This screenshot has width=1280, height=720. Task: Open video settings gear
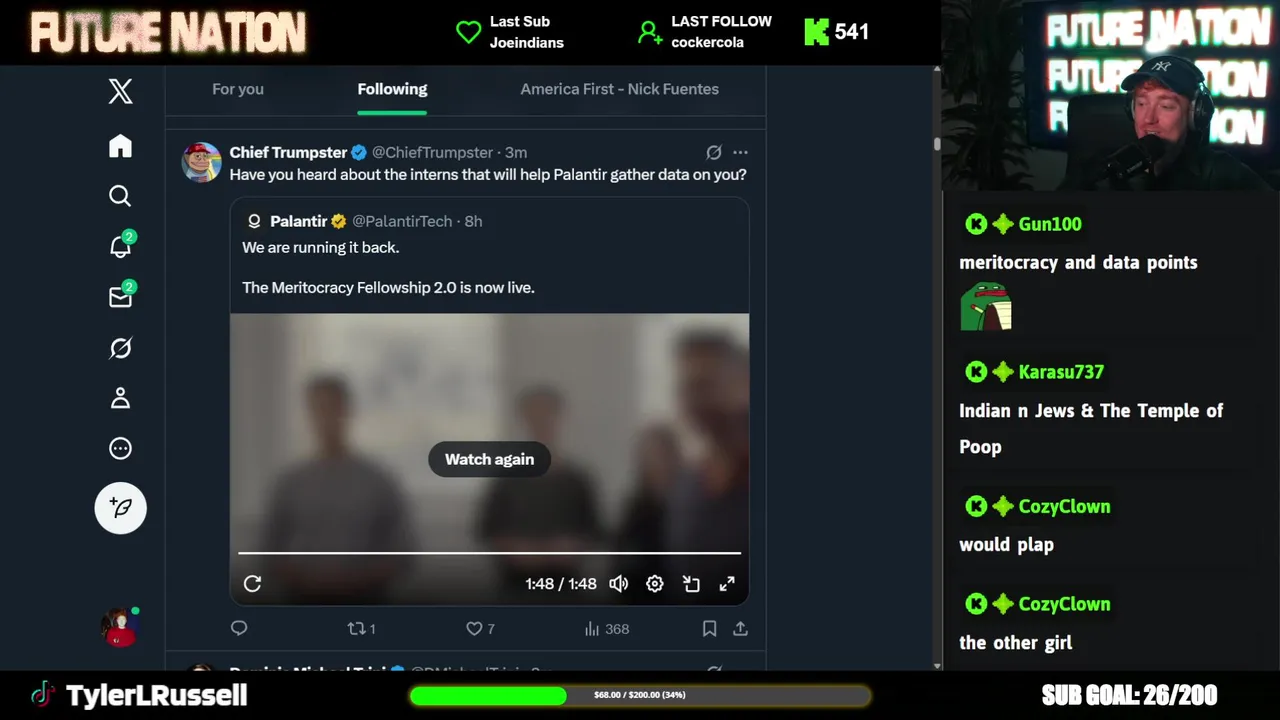click(x=655, y=584)
